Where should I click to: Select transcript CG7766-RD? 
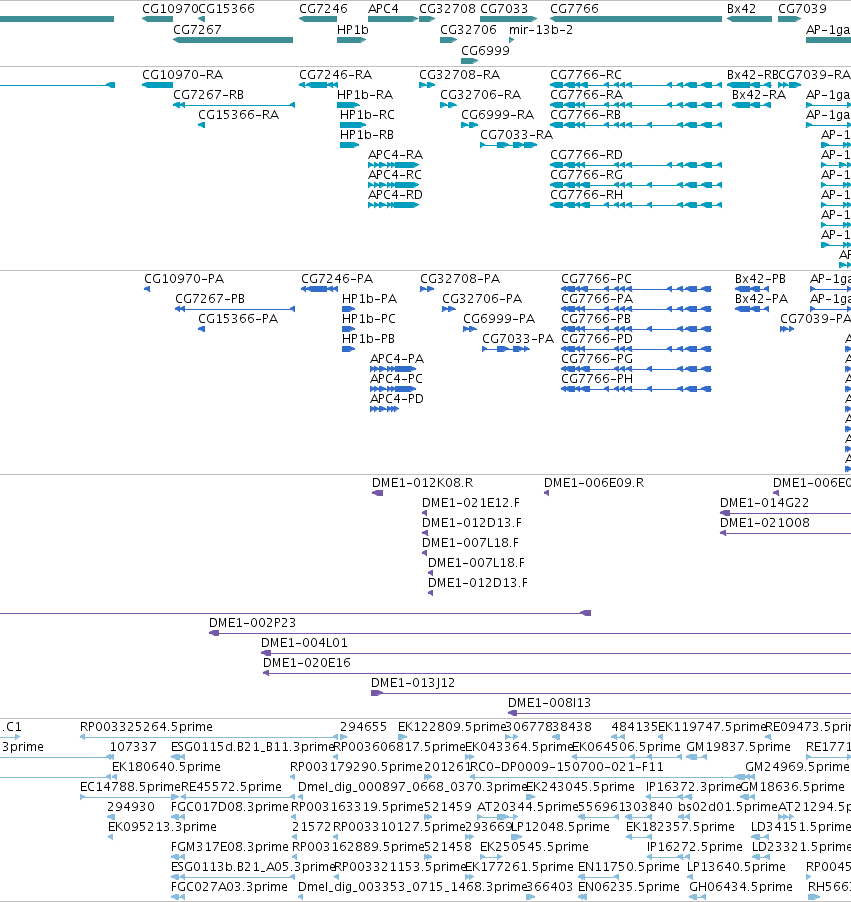(x=586, y=155)
